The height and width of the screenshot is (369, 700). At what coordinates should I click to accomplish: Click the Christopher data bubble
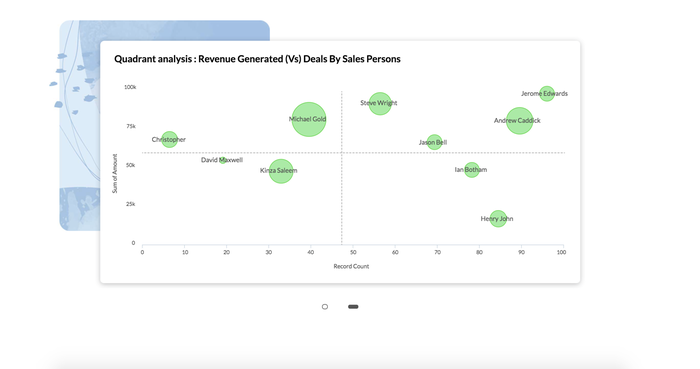pos(169,140)
